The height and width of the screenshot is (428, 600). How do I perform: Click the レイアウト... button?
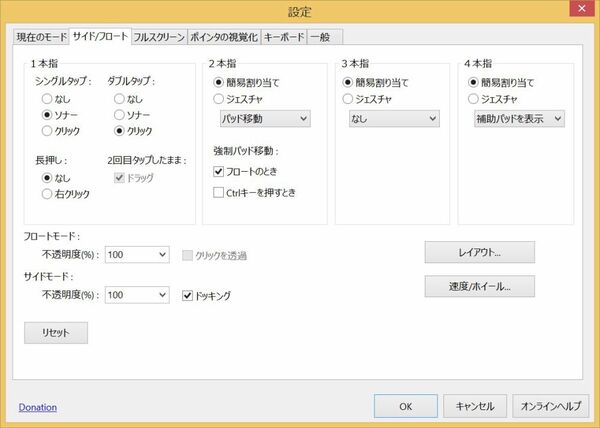point(479,252)
